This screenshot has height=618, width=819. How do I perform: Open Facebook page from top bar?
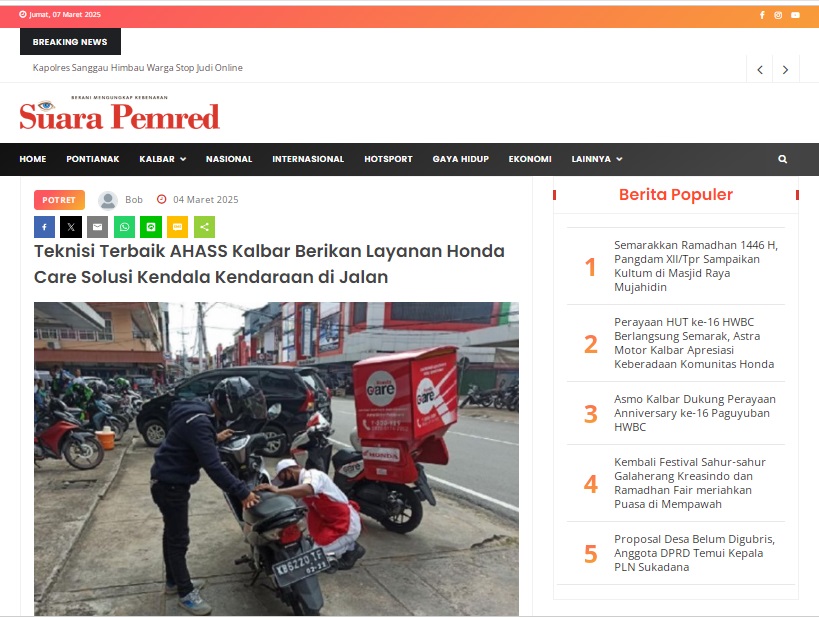point(762,15)
